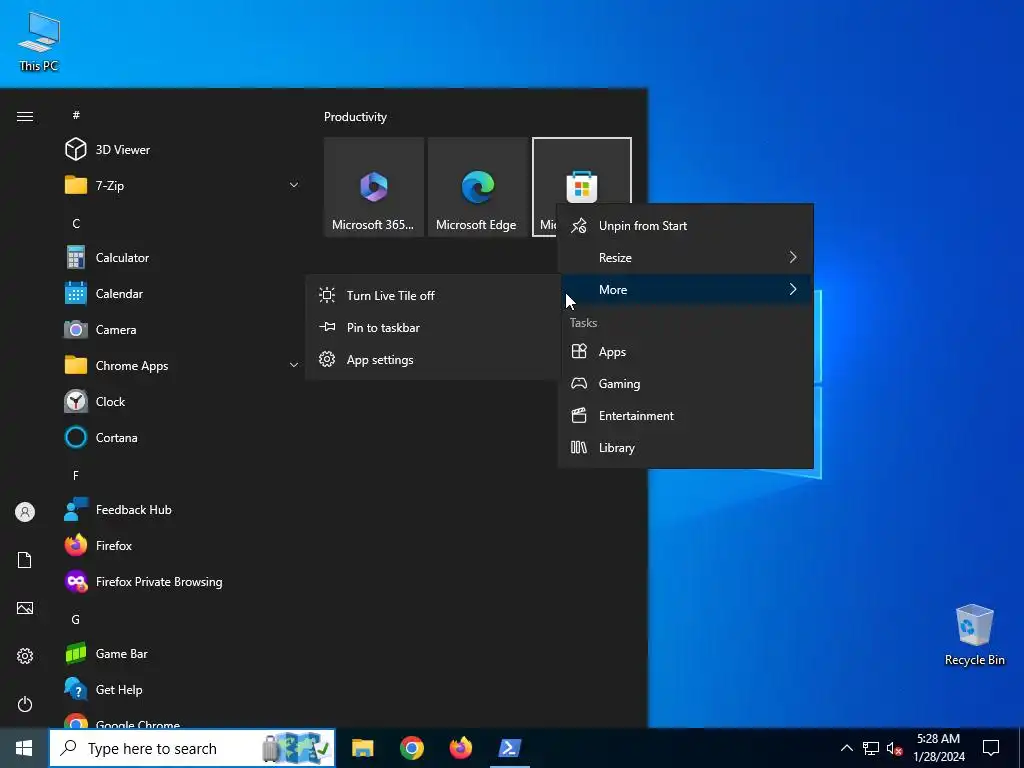This screenshot has height=768, width=1024.
Task: Expand the 7-Zip folder chevron
Action: click(x=294, y=185)
